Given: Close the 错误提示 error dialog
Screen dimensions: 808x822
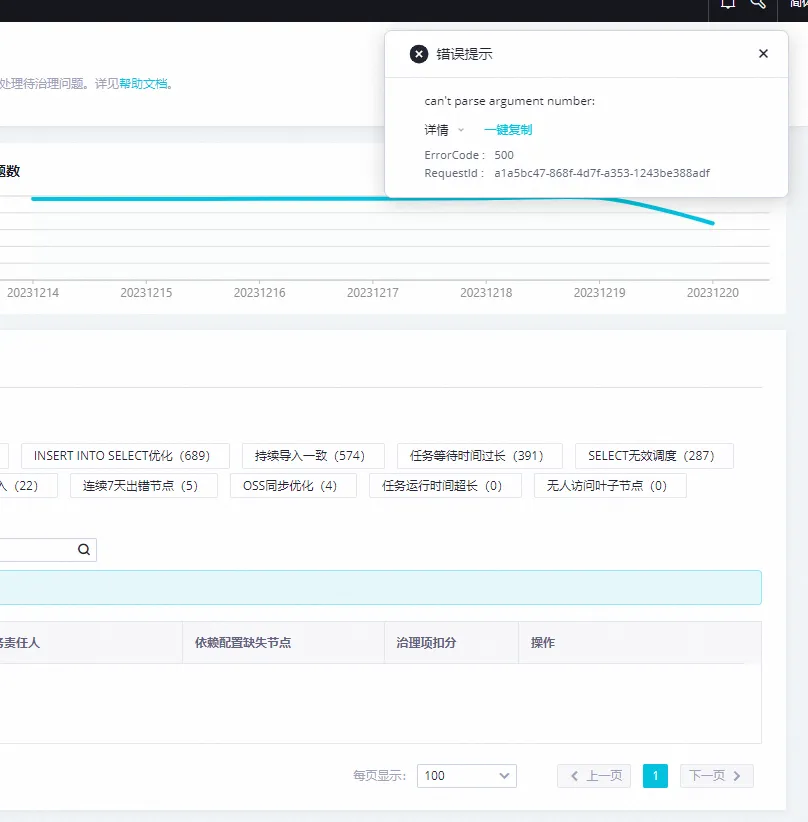Looking at the screenshot, I should [763, 53].
